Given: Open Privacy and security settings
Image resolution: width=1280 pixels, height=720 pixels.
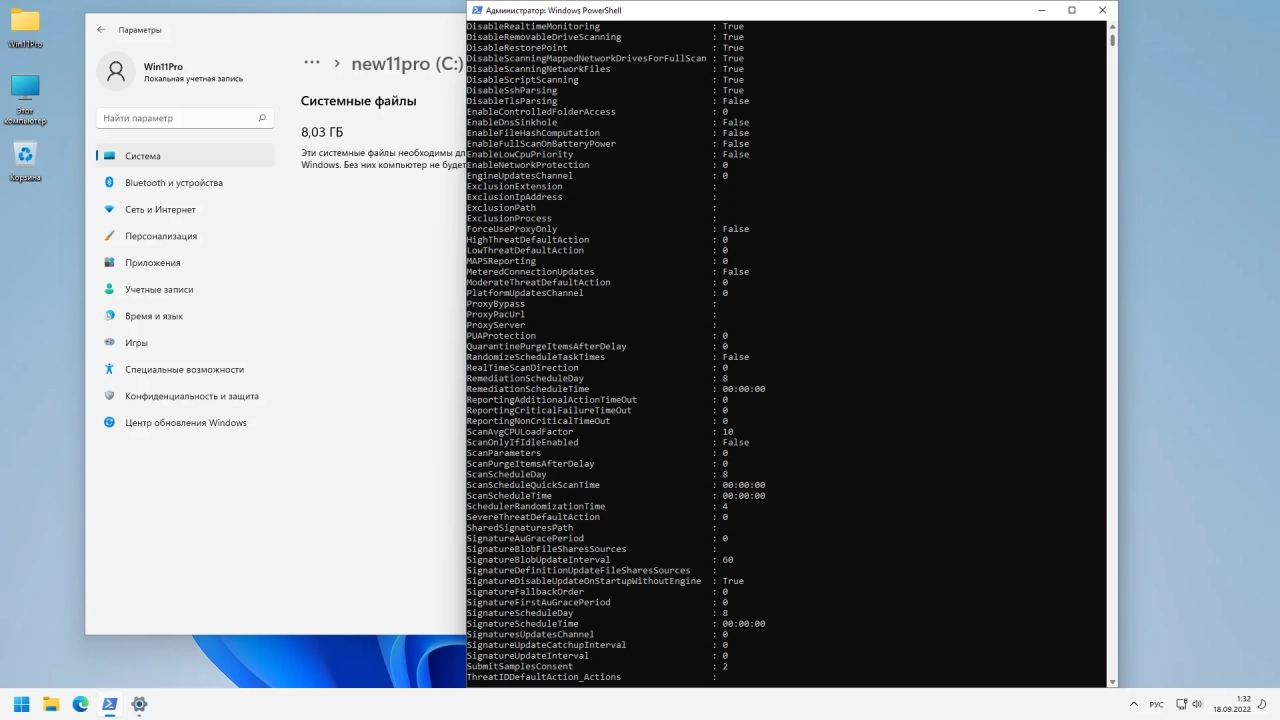Looking at the screenshot, I should (x=185, y=396).
